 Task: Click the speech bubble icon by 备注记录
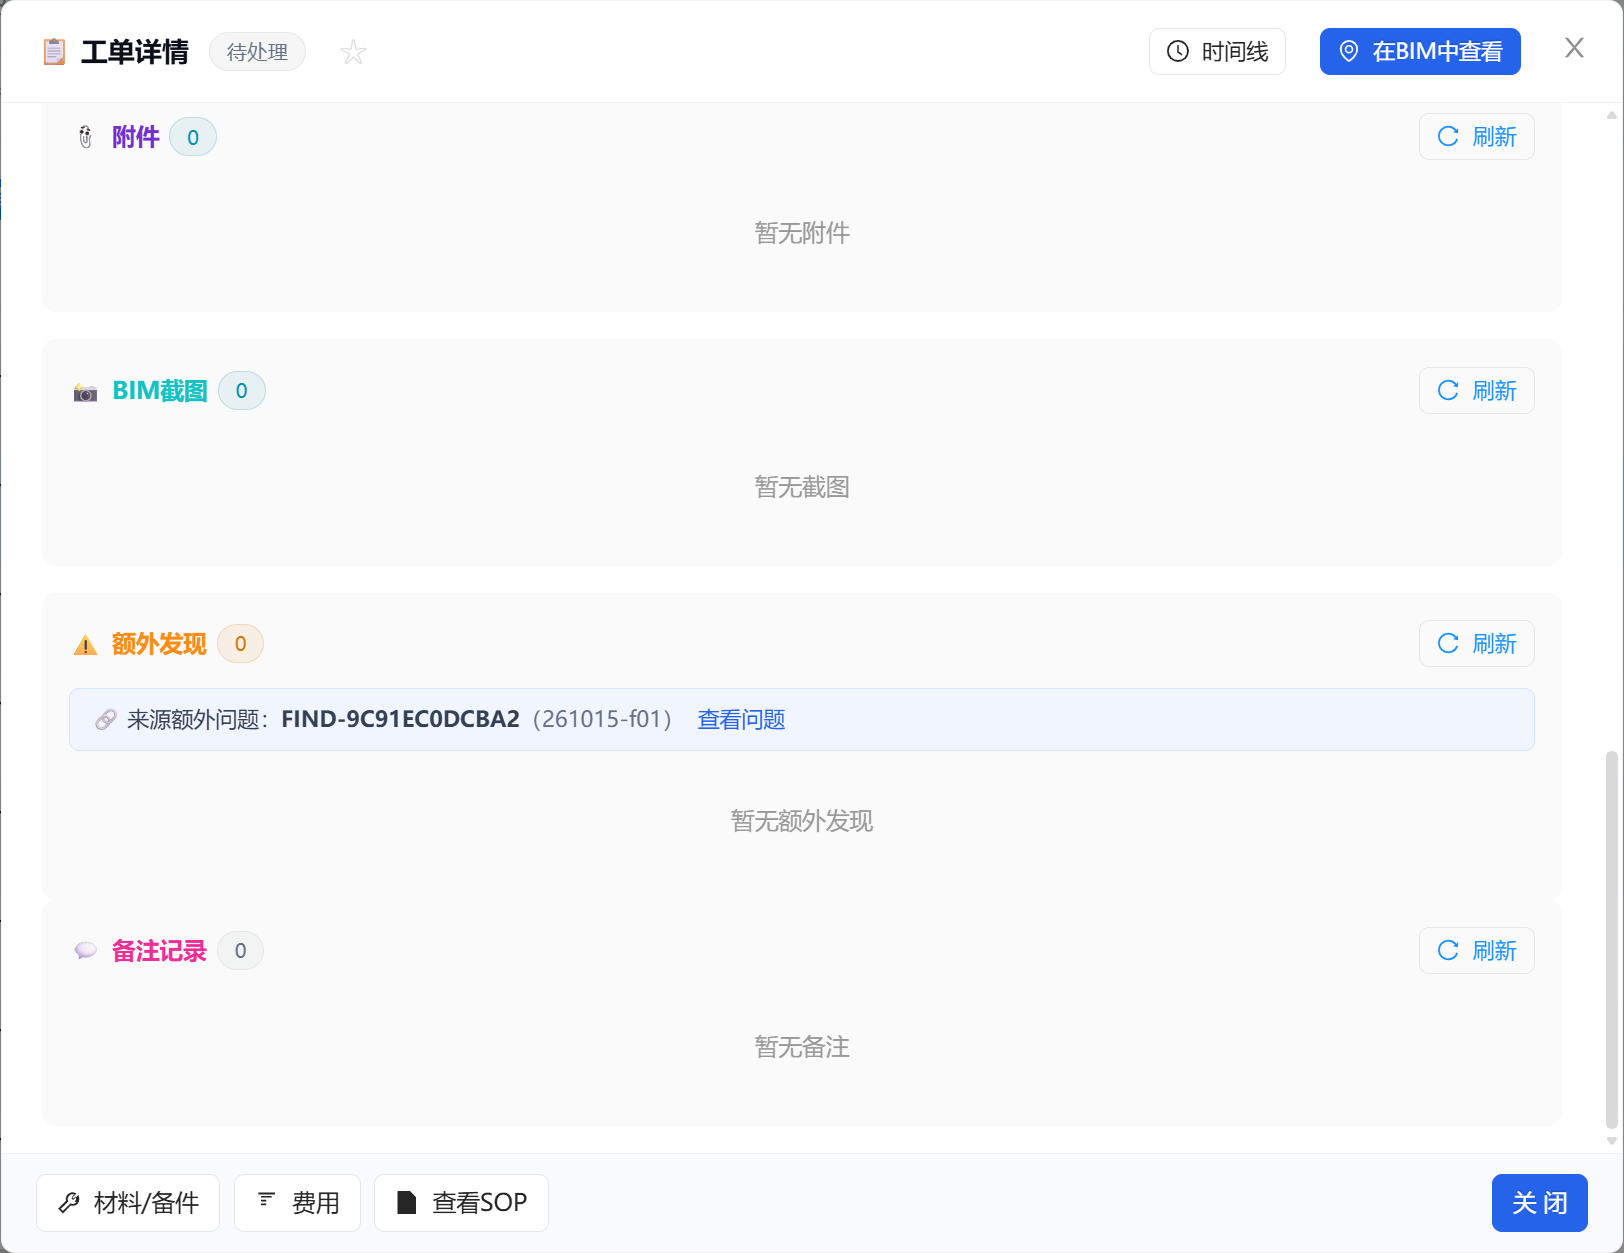[86, 951]
